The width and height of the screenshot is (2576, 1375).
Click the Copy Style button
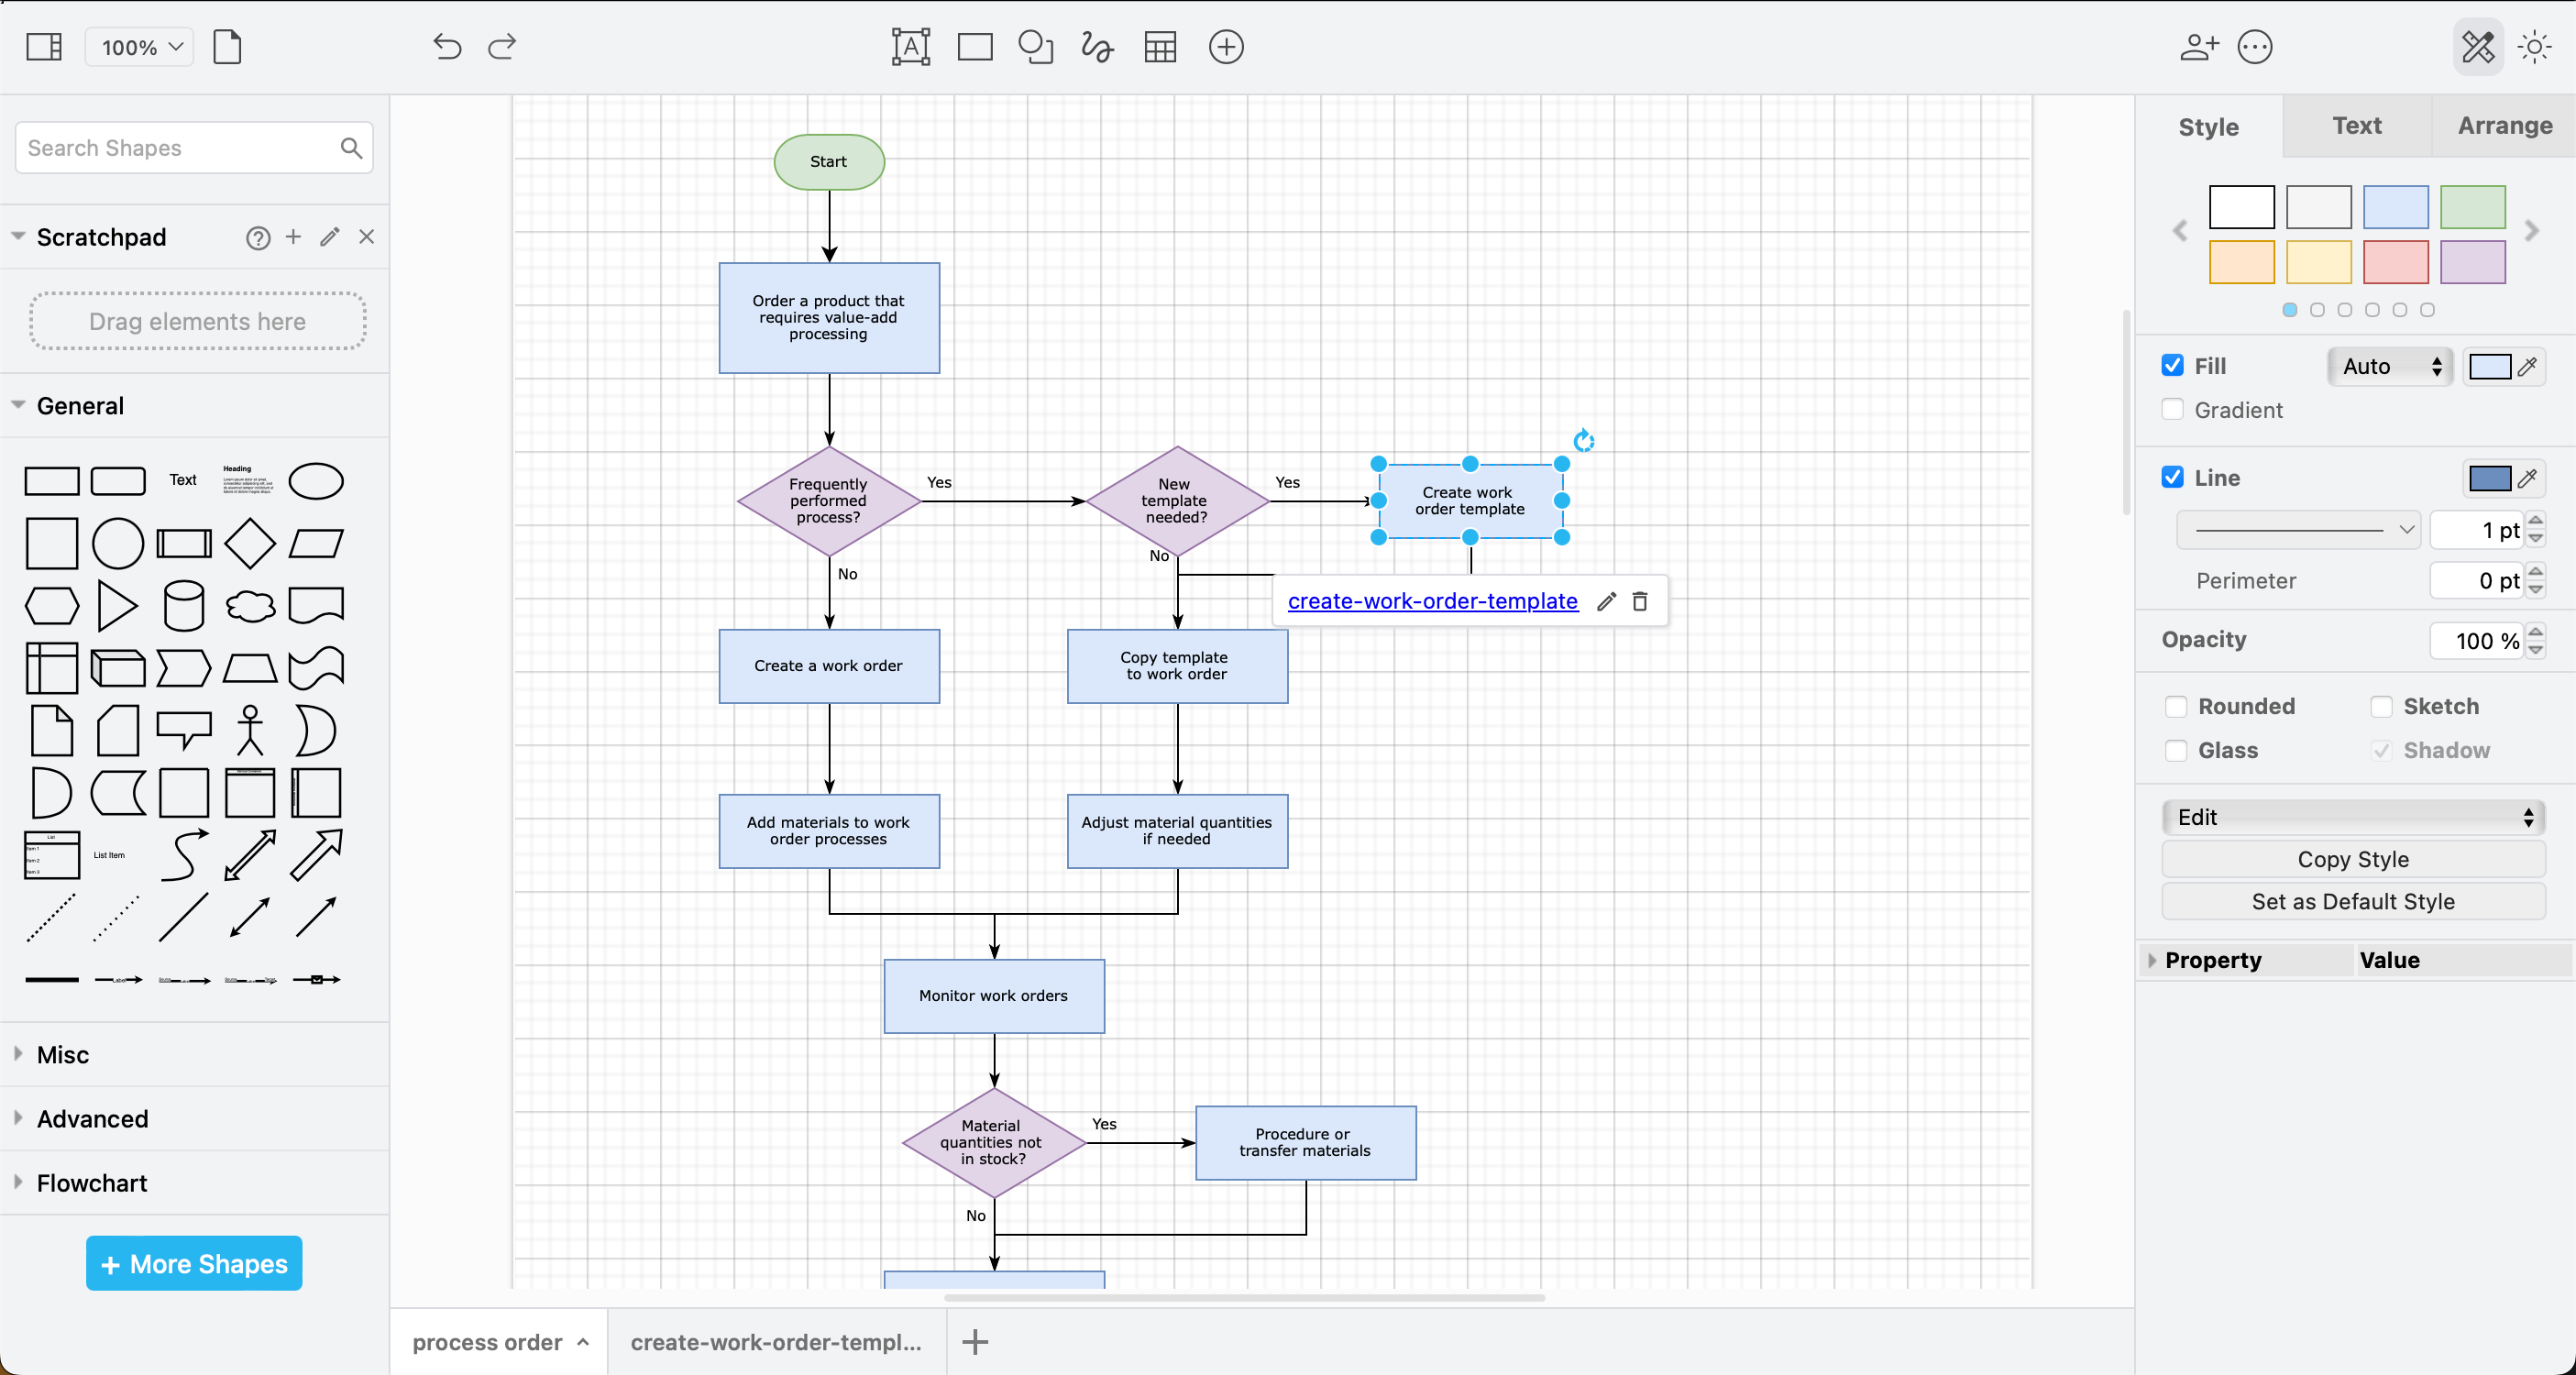click(2353, 858)
